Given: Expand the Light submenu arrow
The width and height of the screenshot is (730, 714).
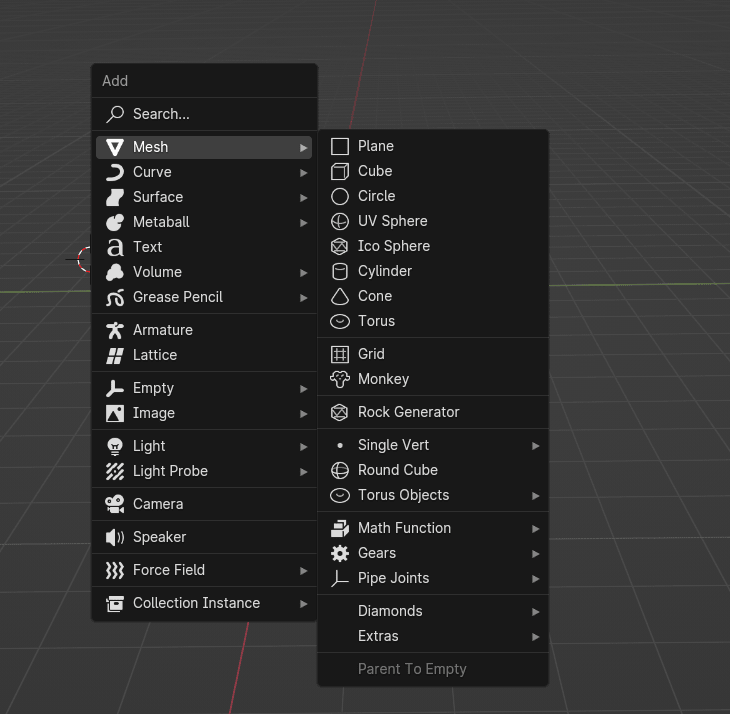Looking at the screenshot, I should [303, 446].
